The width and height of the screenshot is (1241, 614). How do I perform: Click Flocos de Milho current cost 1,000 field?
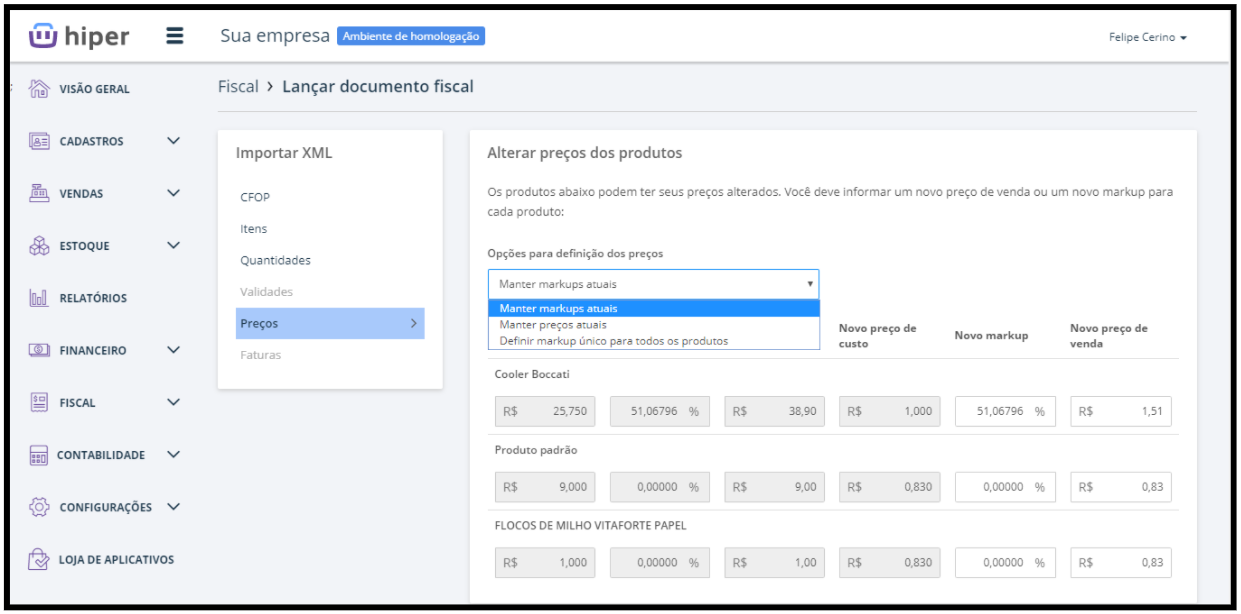[545, 563]
